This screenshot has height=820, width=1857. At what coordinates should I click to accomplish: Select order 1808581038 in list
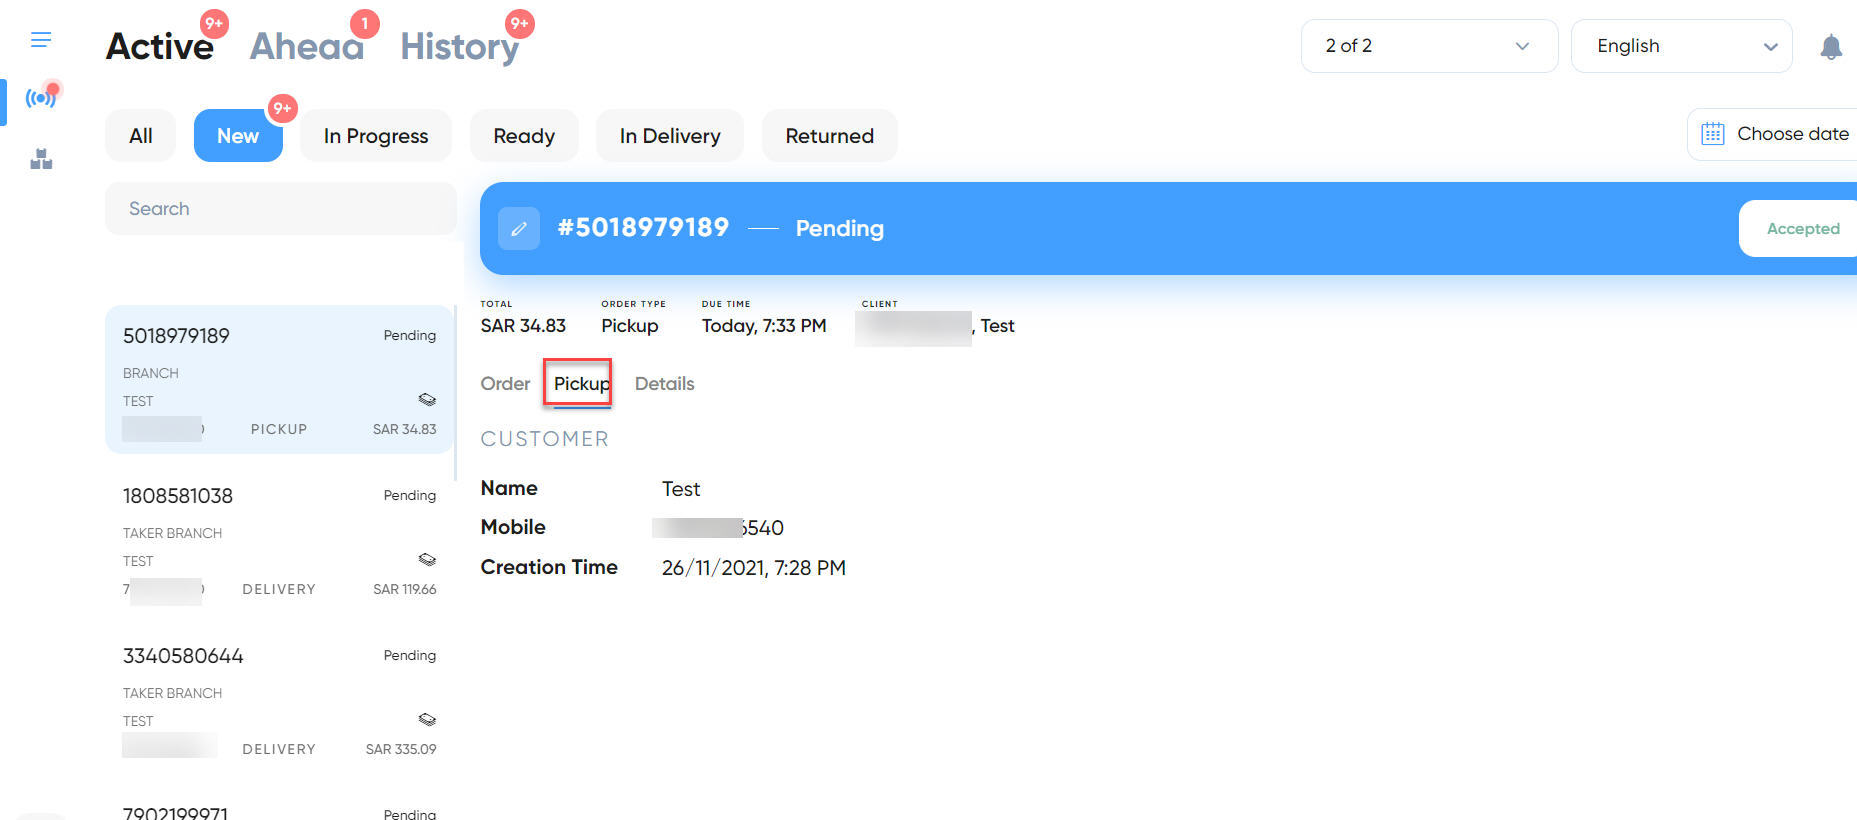point(280,540)
